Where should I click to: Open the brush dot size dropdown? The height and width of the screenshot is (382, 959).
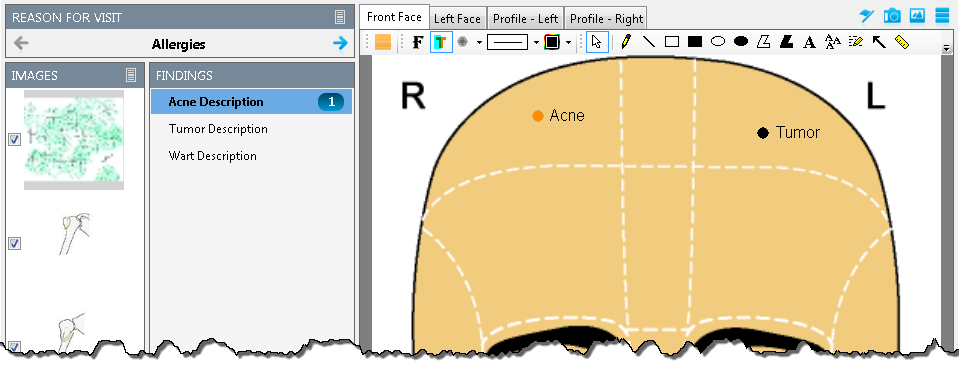(x=480, y=42)
